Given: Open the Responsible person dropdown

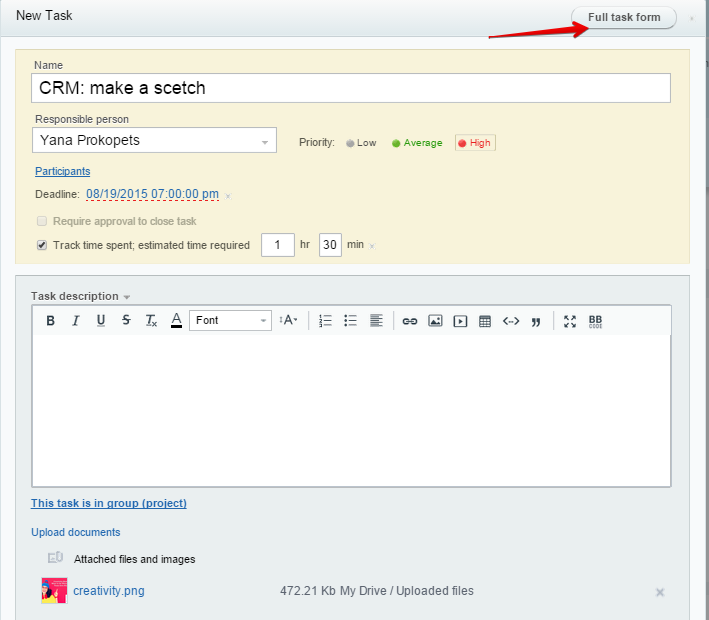Looking at the screenshot, I should [154, 140].
